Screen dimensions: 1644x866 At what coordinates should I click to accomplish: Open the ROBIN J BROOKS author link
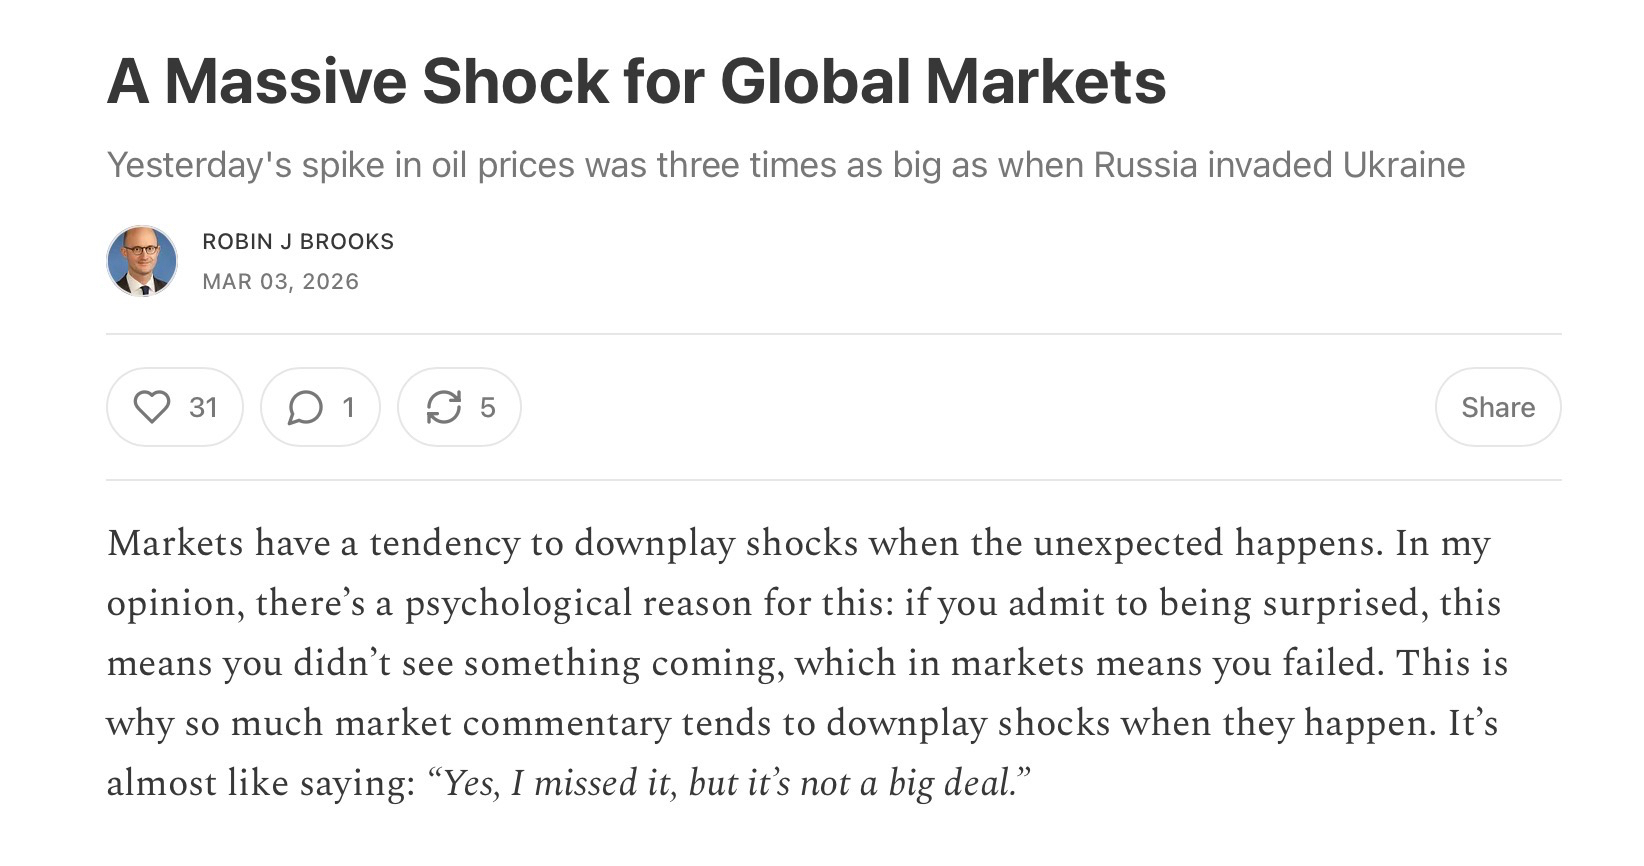[298, 242]
